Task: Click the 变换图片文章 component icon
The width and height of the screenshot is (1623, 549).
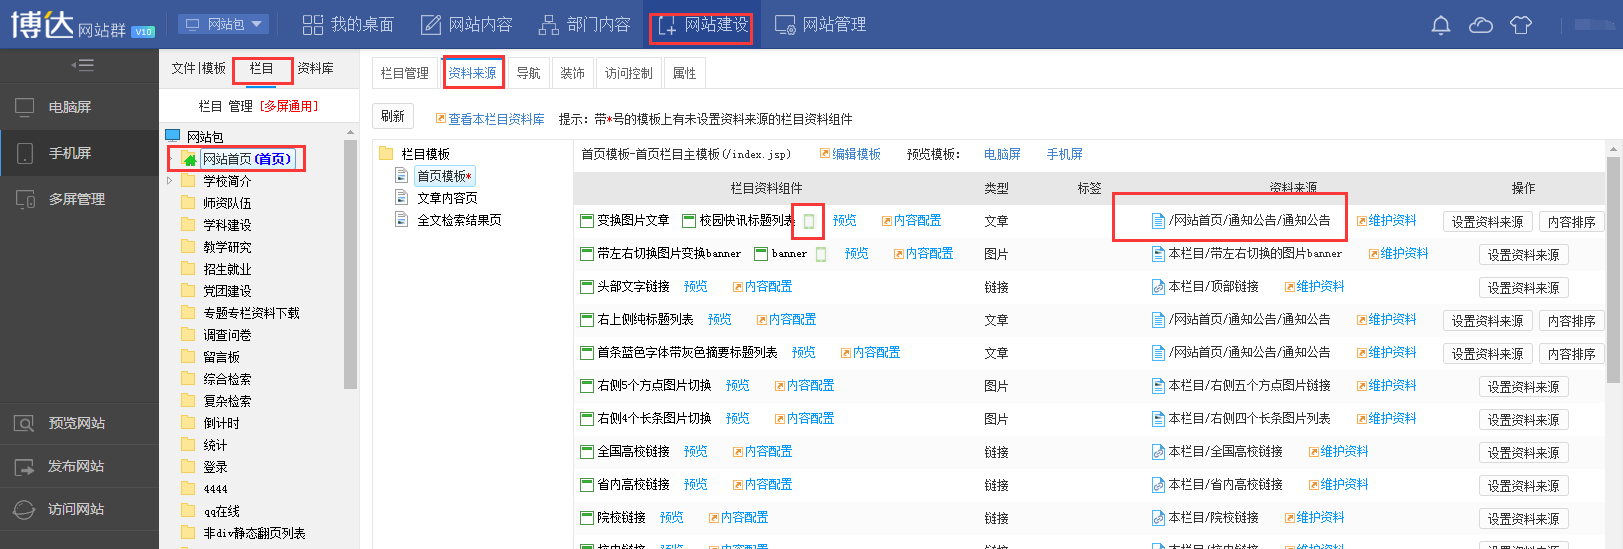Action: click(587, 221)
